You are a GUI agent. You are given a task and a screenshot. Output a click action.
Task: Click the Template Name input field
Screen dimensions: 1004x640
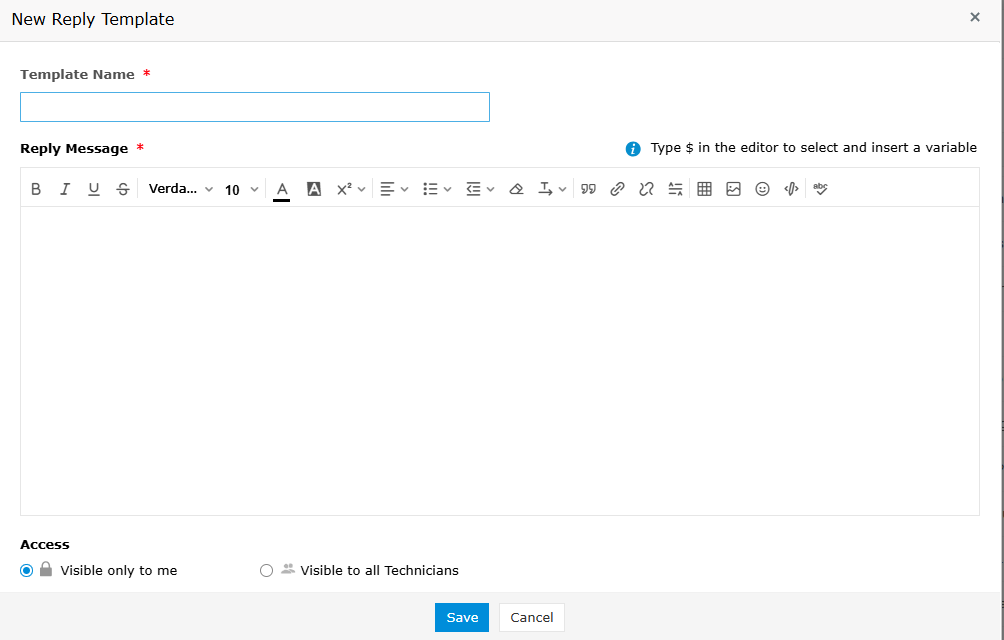255,107
